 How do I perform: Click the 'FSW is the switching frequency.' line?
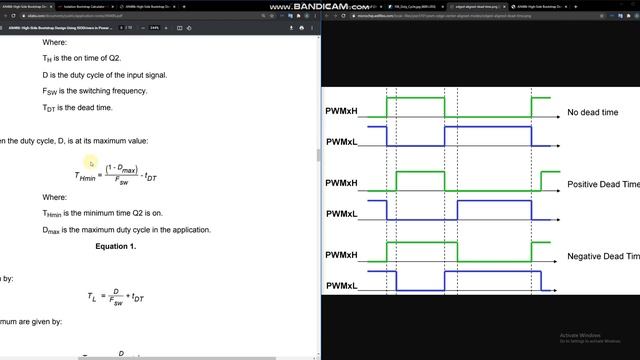coord(95,91)
